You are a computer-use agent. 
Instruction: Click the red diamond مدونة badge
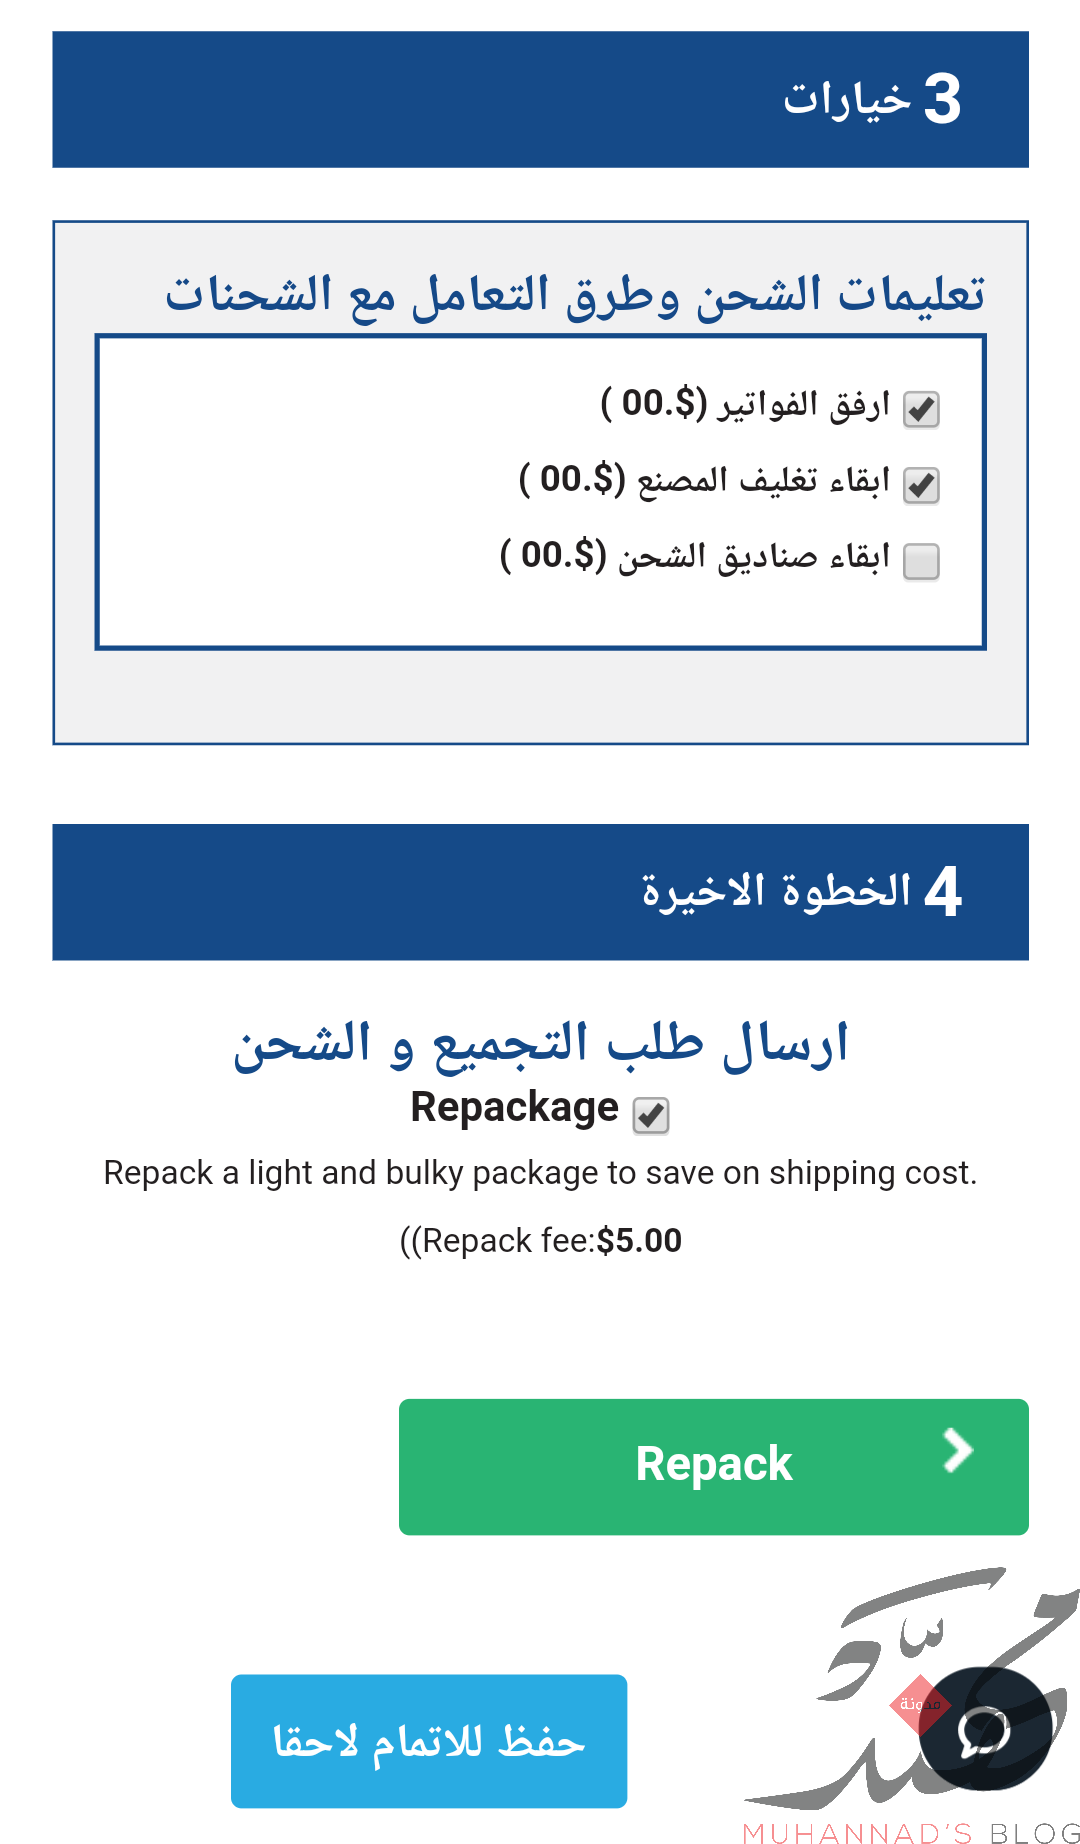tap(919, 1704)
